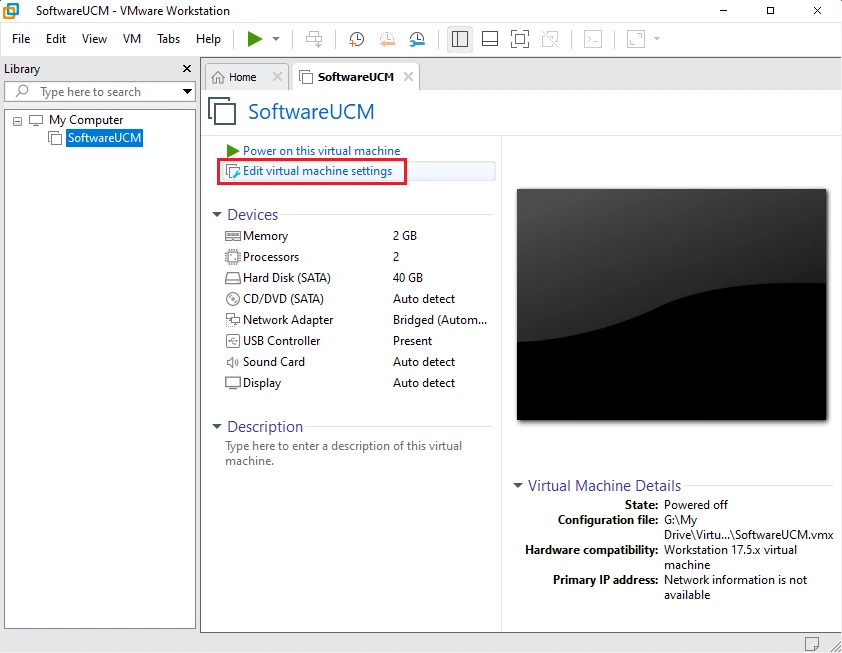Collapse the Devices section

217,214
